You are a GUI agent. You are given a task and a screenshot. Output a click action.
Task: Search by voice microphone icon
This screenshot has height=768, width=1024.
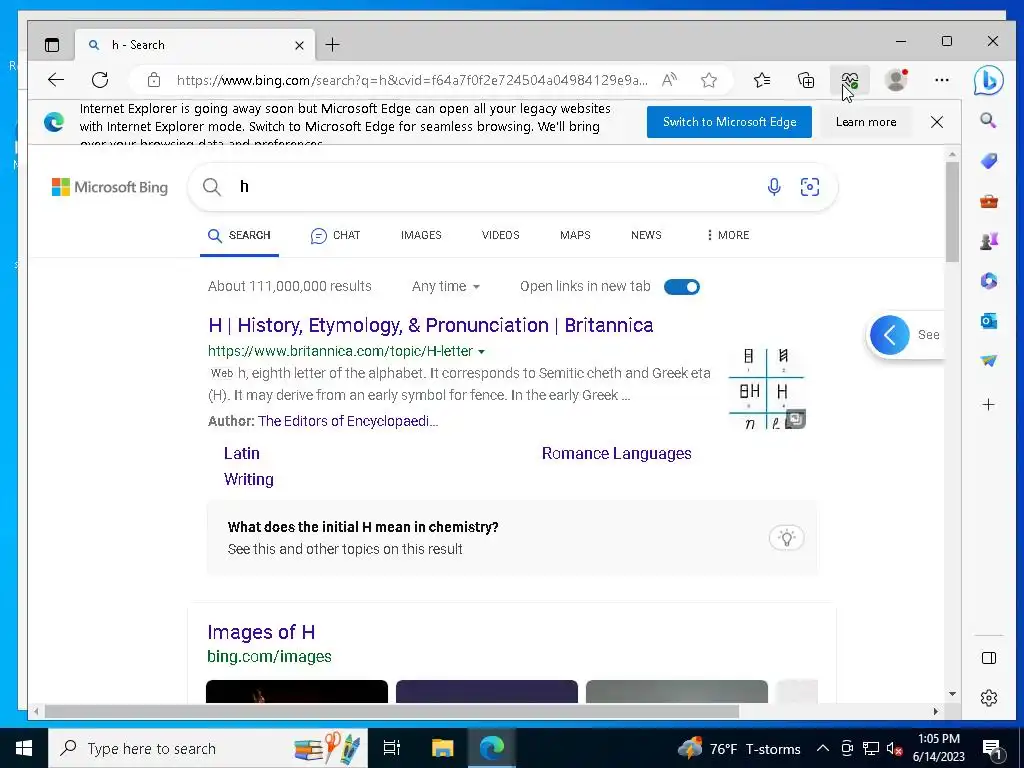click(x=774, y=187)
